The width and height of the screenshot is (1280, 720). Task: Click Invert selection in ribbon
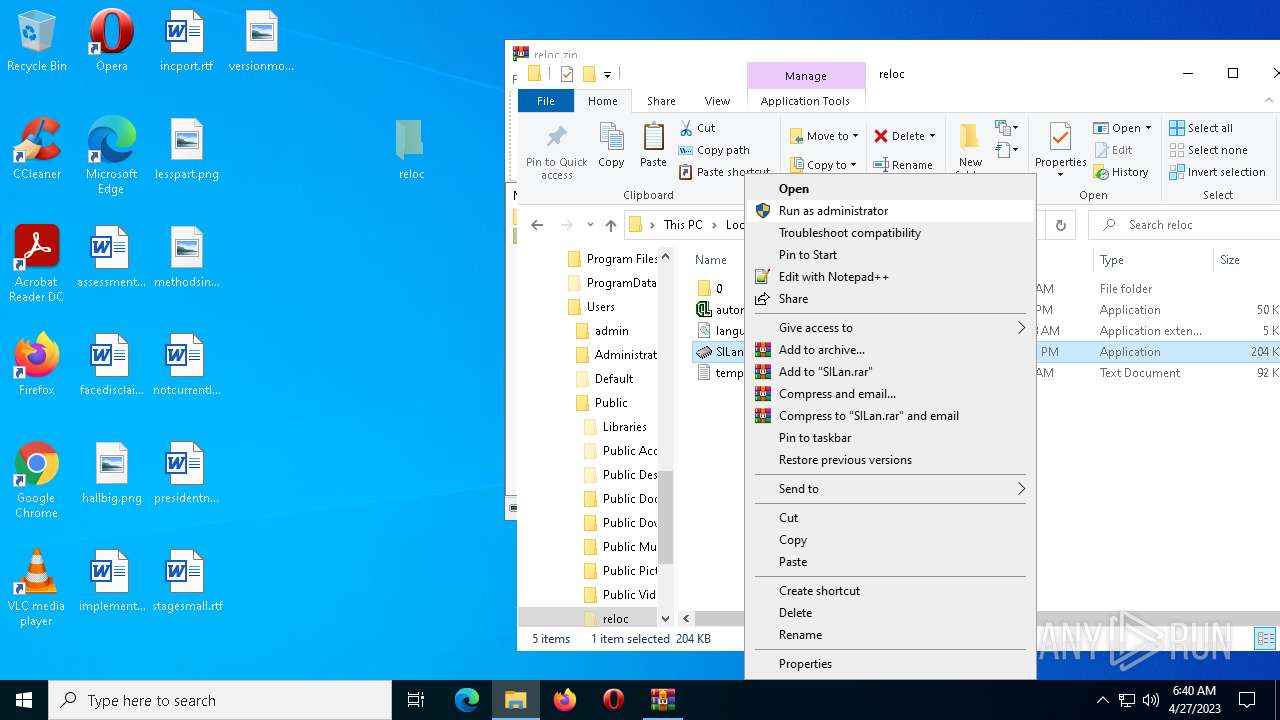click(1217, 172)
